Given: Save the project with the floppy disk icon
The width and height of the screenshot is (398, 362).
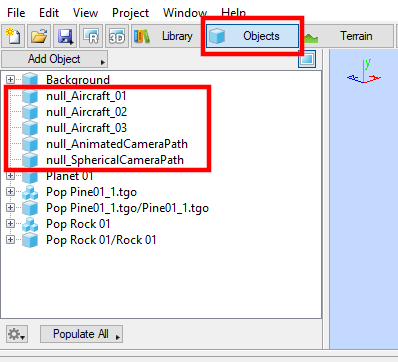Looking at the screenshot, I should [x=65, y=36].
